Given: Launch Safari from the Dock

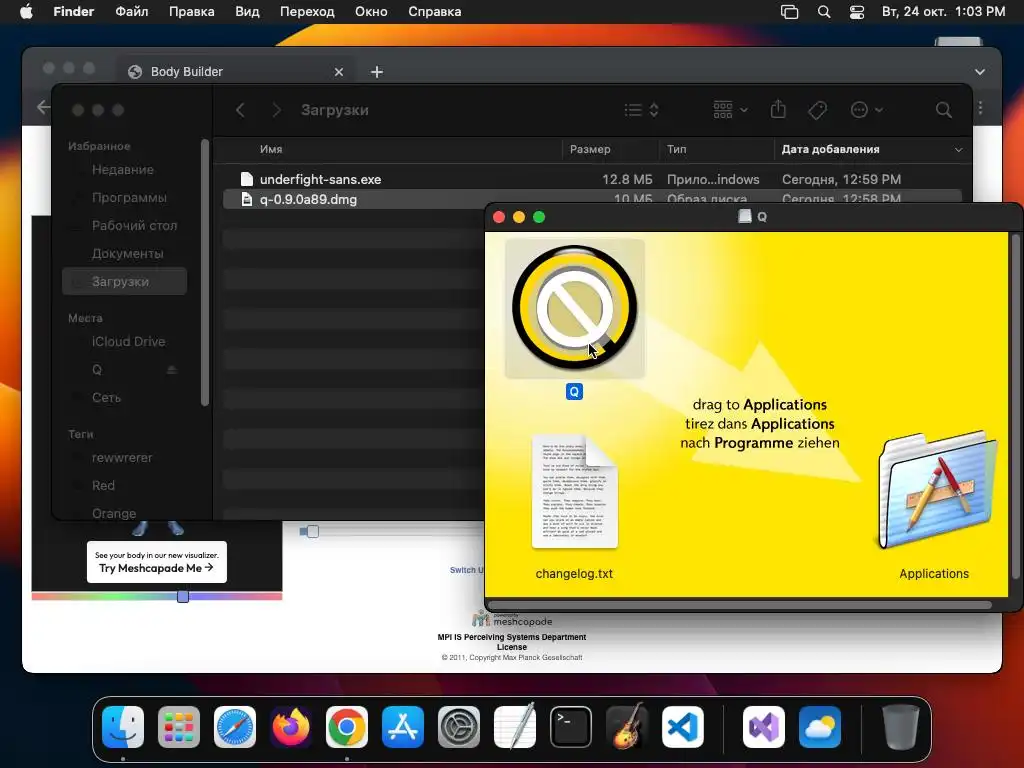Looking at the screenshot, I should pyautogui.click(x=235, y=727).
